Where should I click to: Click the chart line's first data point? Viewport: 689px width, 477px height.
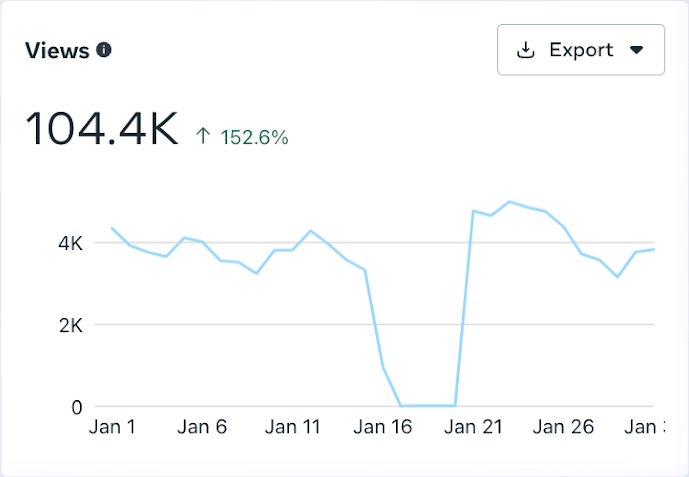point(112,228)
